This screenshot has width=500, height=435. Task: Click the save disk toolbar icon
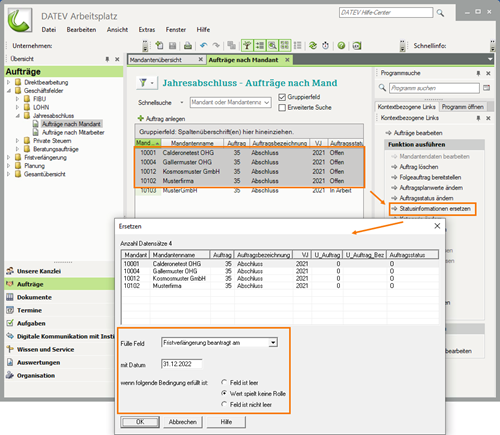coord(172,45)
